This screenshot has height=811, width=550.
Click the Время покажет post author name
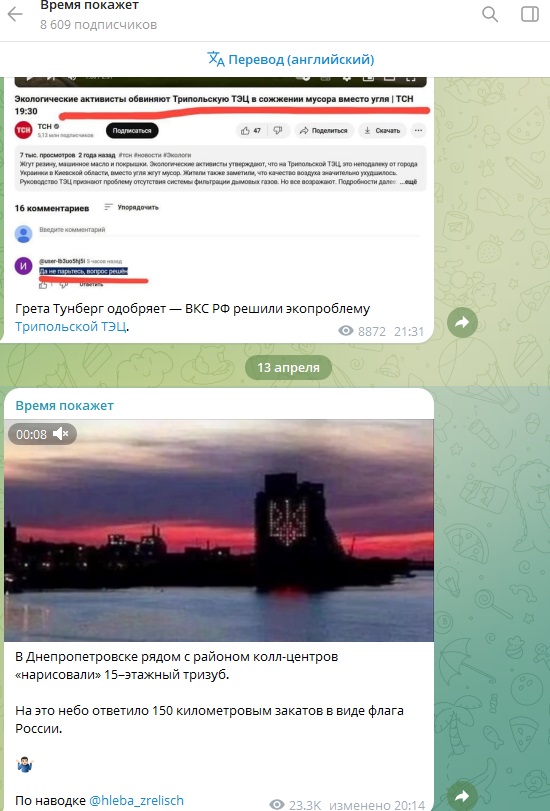65,406
